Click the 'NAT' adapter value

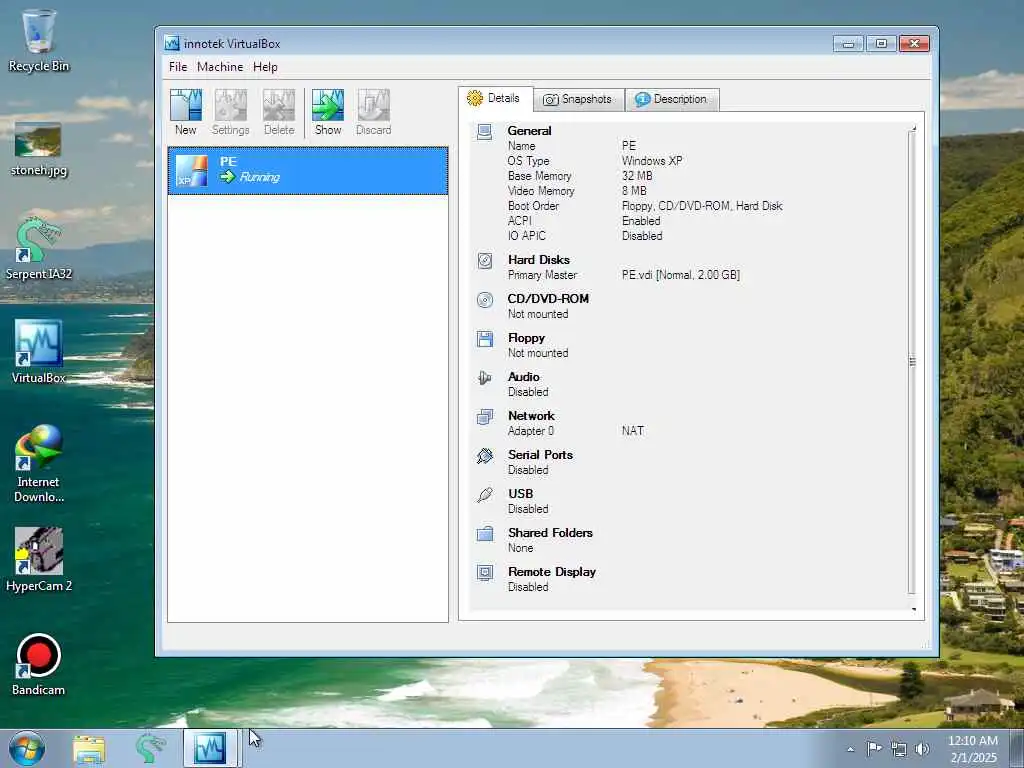pos(633,431)
